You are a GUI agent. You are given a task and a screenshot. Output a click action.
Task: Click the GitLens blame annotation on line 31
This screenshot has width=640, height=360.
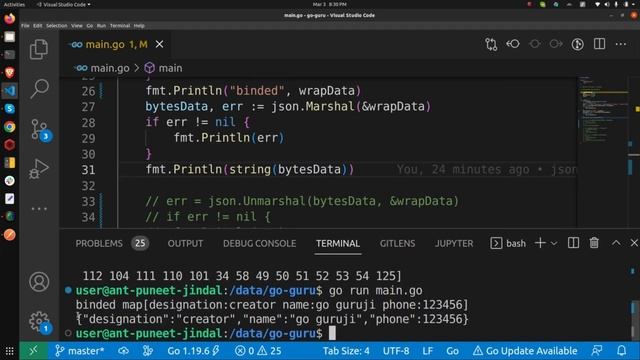(487, 169)
